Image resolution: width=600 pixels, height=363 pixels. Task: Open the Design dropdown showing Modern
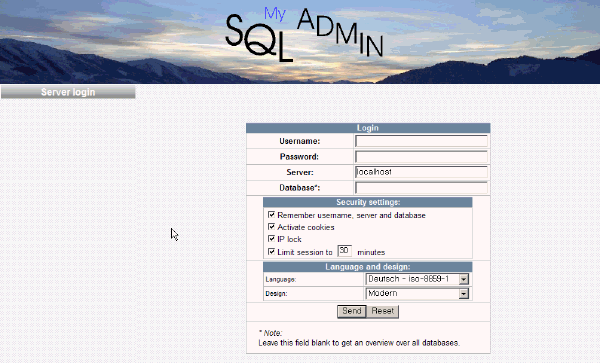tap(417, 294)
